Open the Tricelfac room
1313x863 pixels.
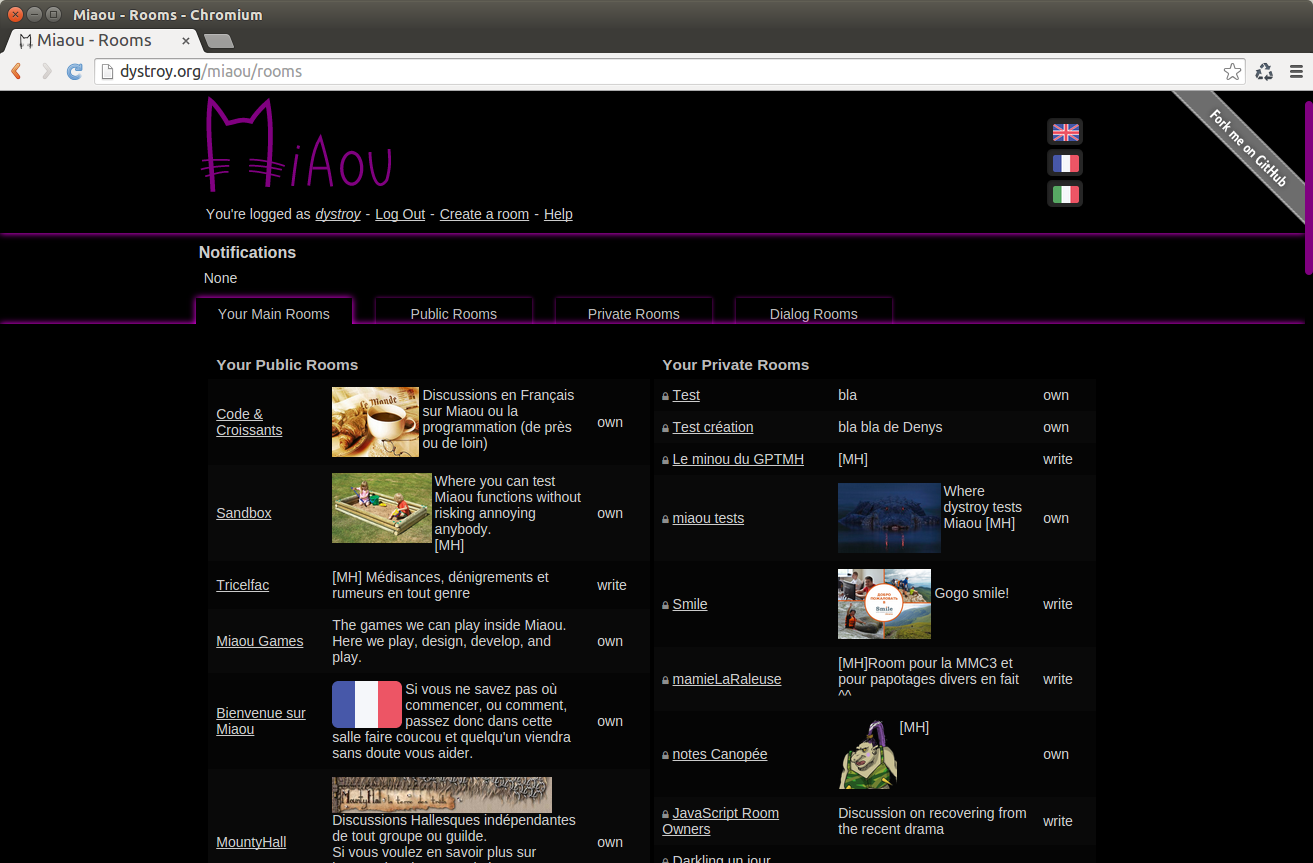coord(243,585)
